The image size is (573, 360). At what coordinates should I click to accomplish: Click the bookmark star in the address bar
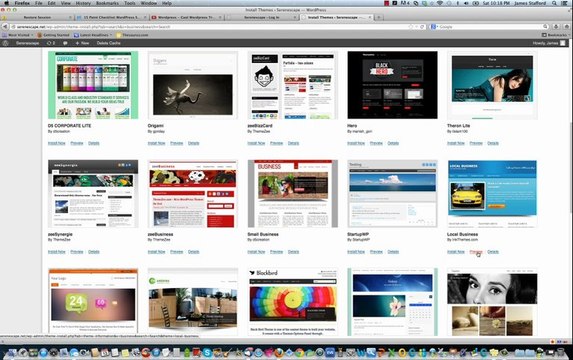point(411,27)
